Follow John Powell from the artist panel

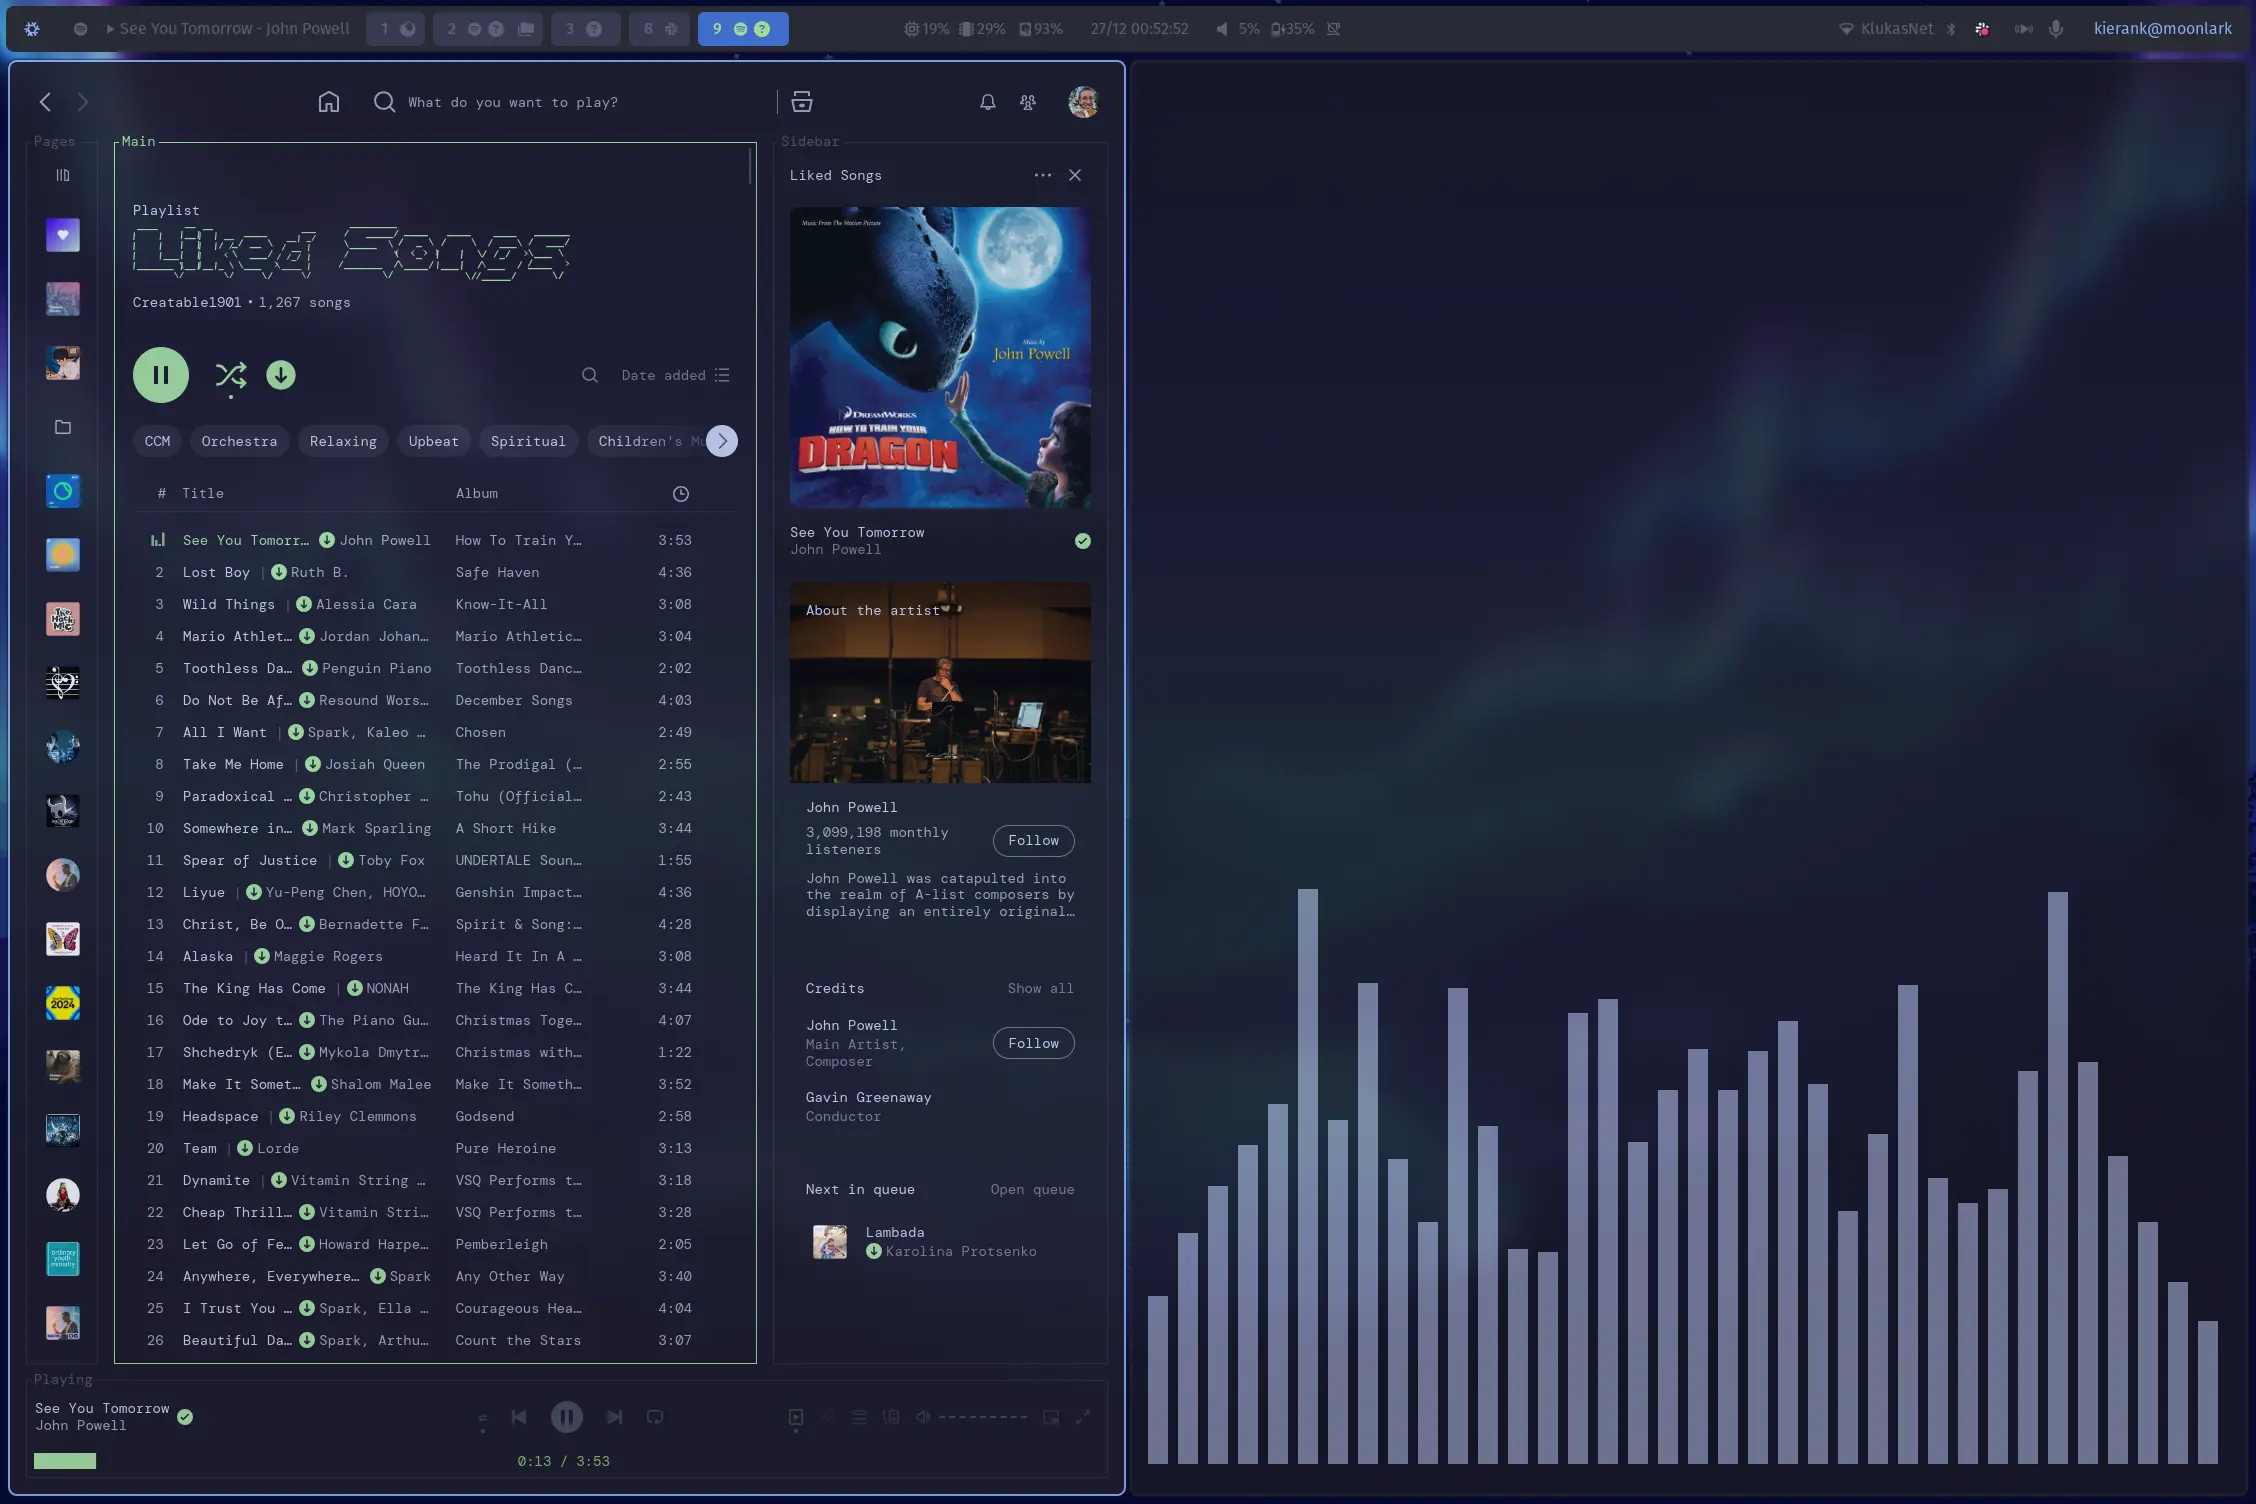pyautogui.click(x=1033, y=840)
